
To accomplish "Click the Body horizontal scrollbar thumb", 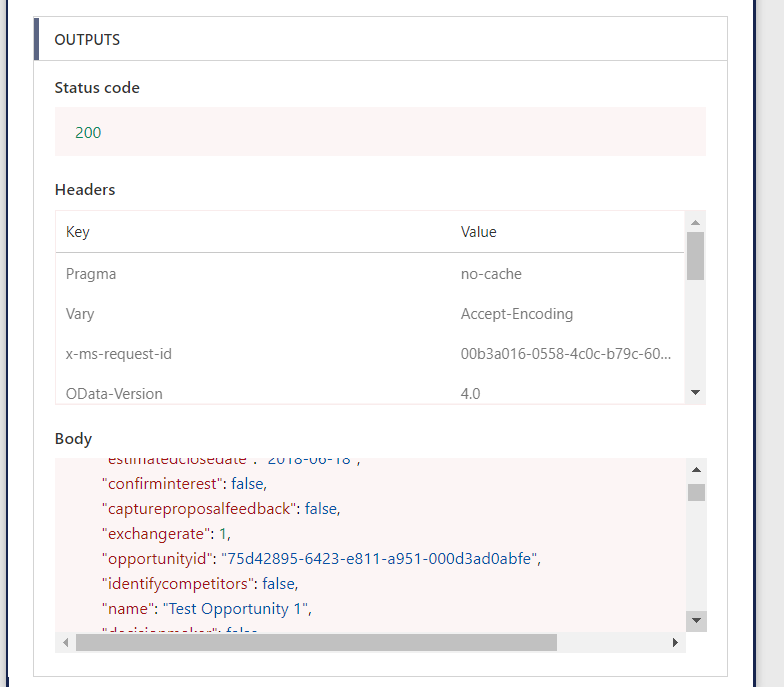I will [x=315, y=642].
